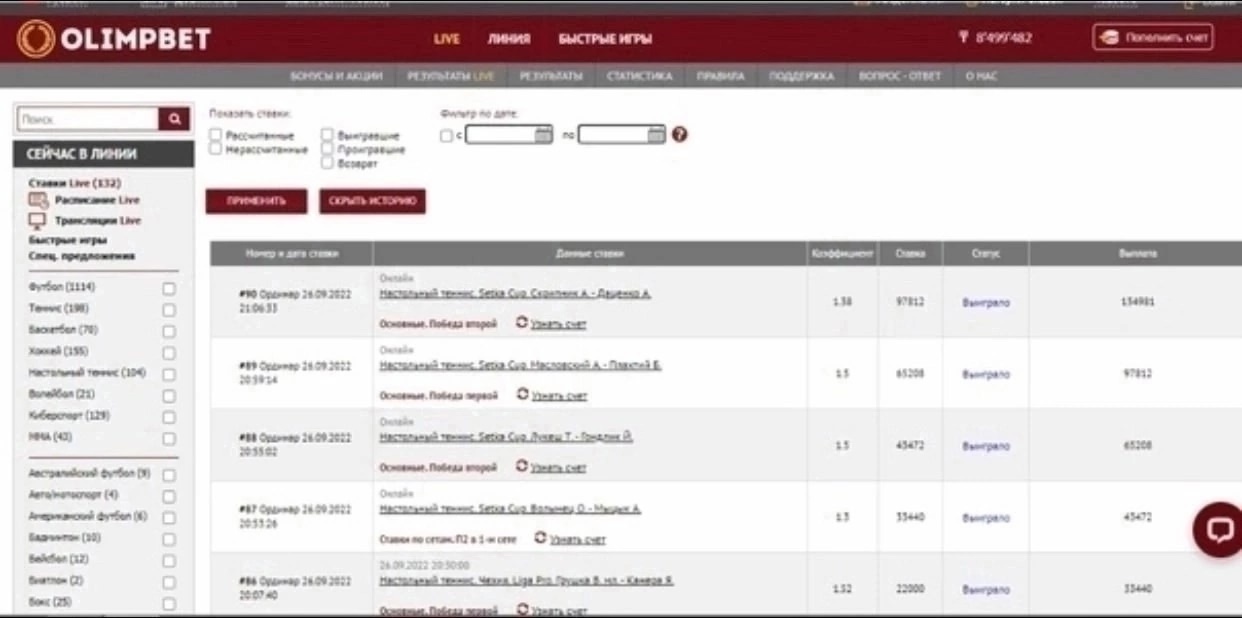The image size is (1242, 618).
Task: Check the Волейбол (21) sport box
Action: pos(169,396)
